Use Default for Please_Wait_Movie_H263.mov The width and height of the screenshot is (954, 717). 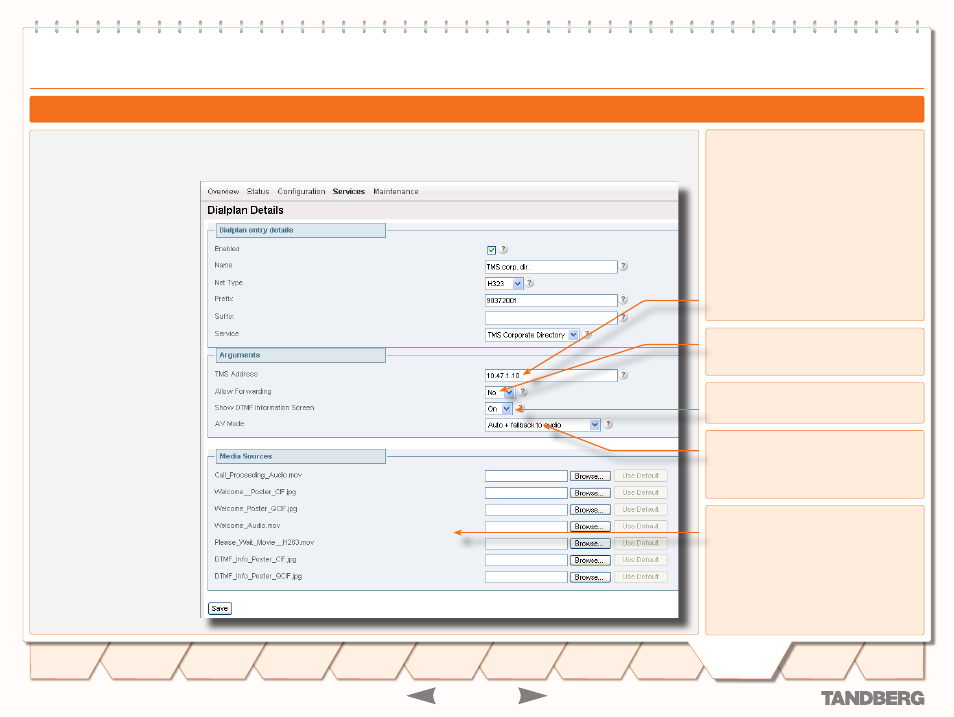click(641, 543)
